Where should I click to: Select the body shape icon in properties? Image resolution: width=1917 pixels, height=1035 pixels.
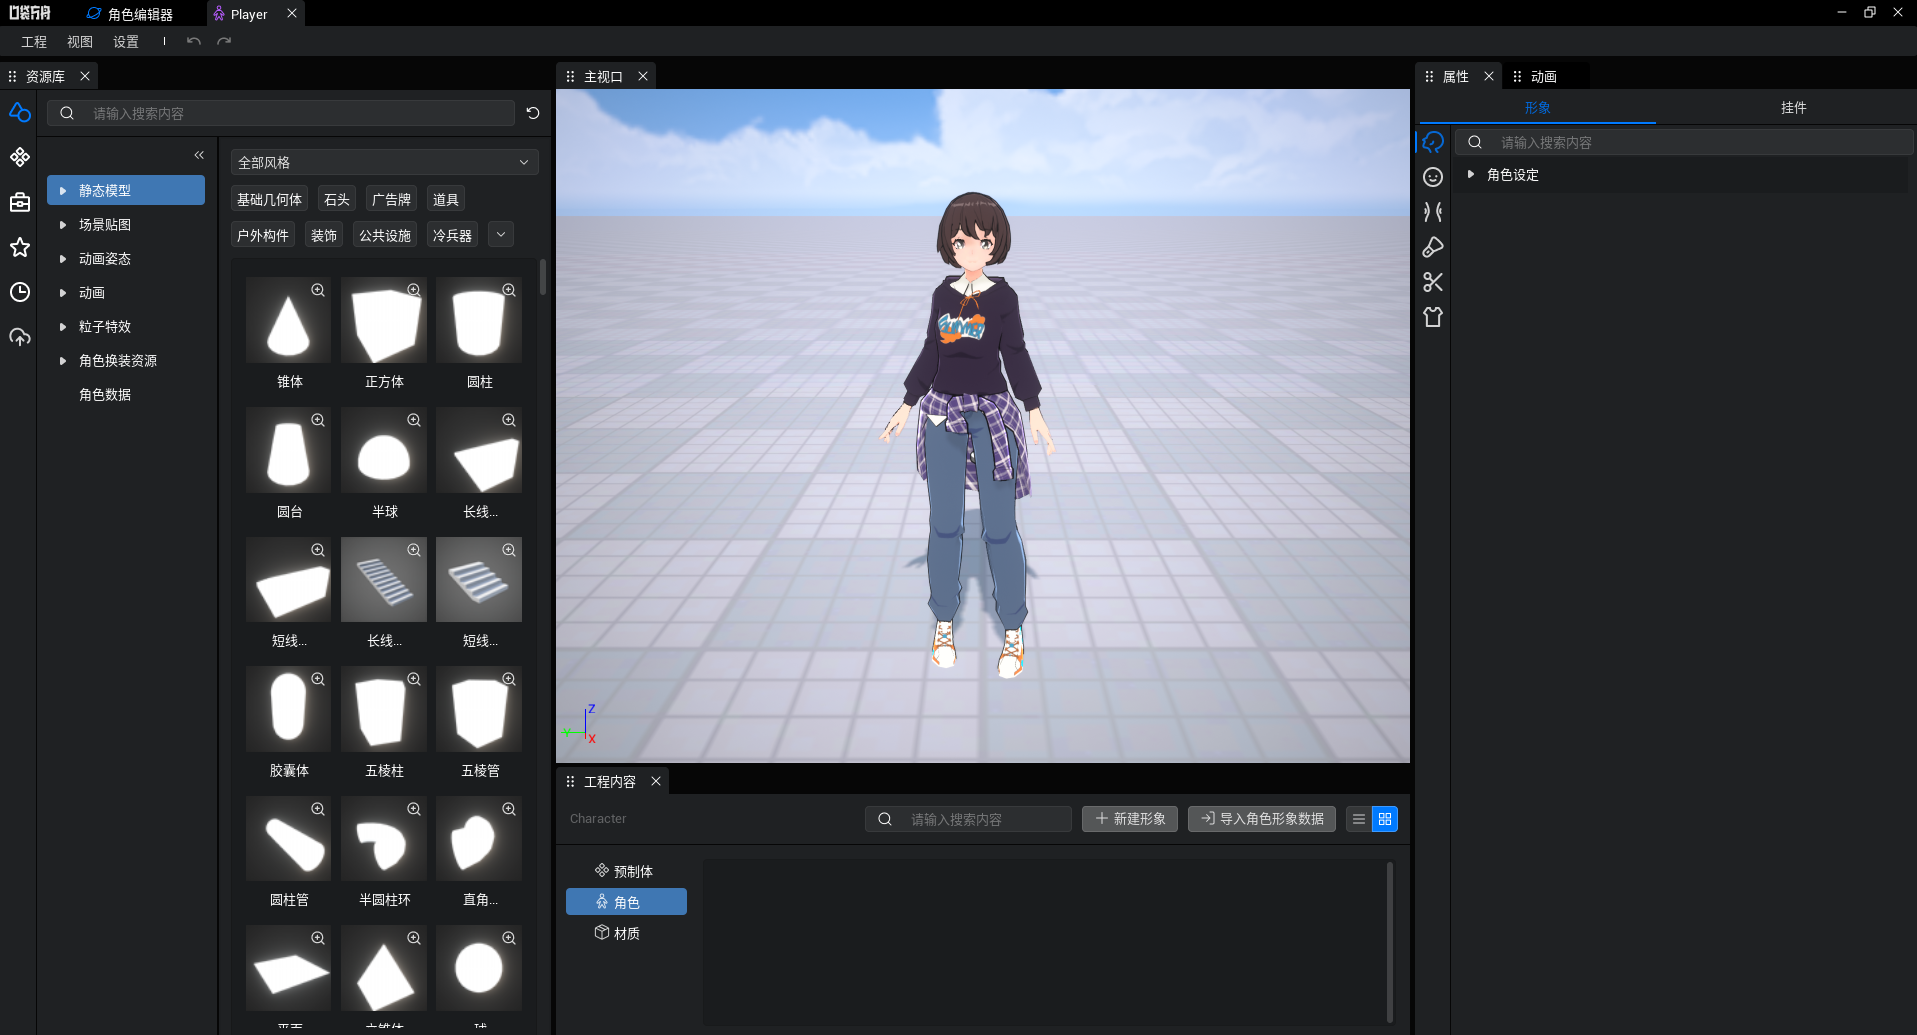pos(1433,212)
